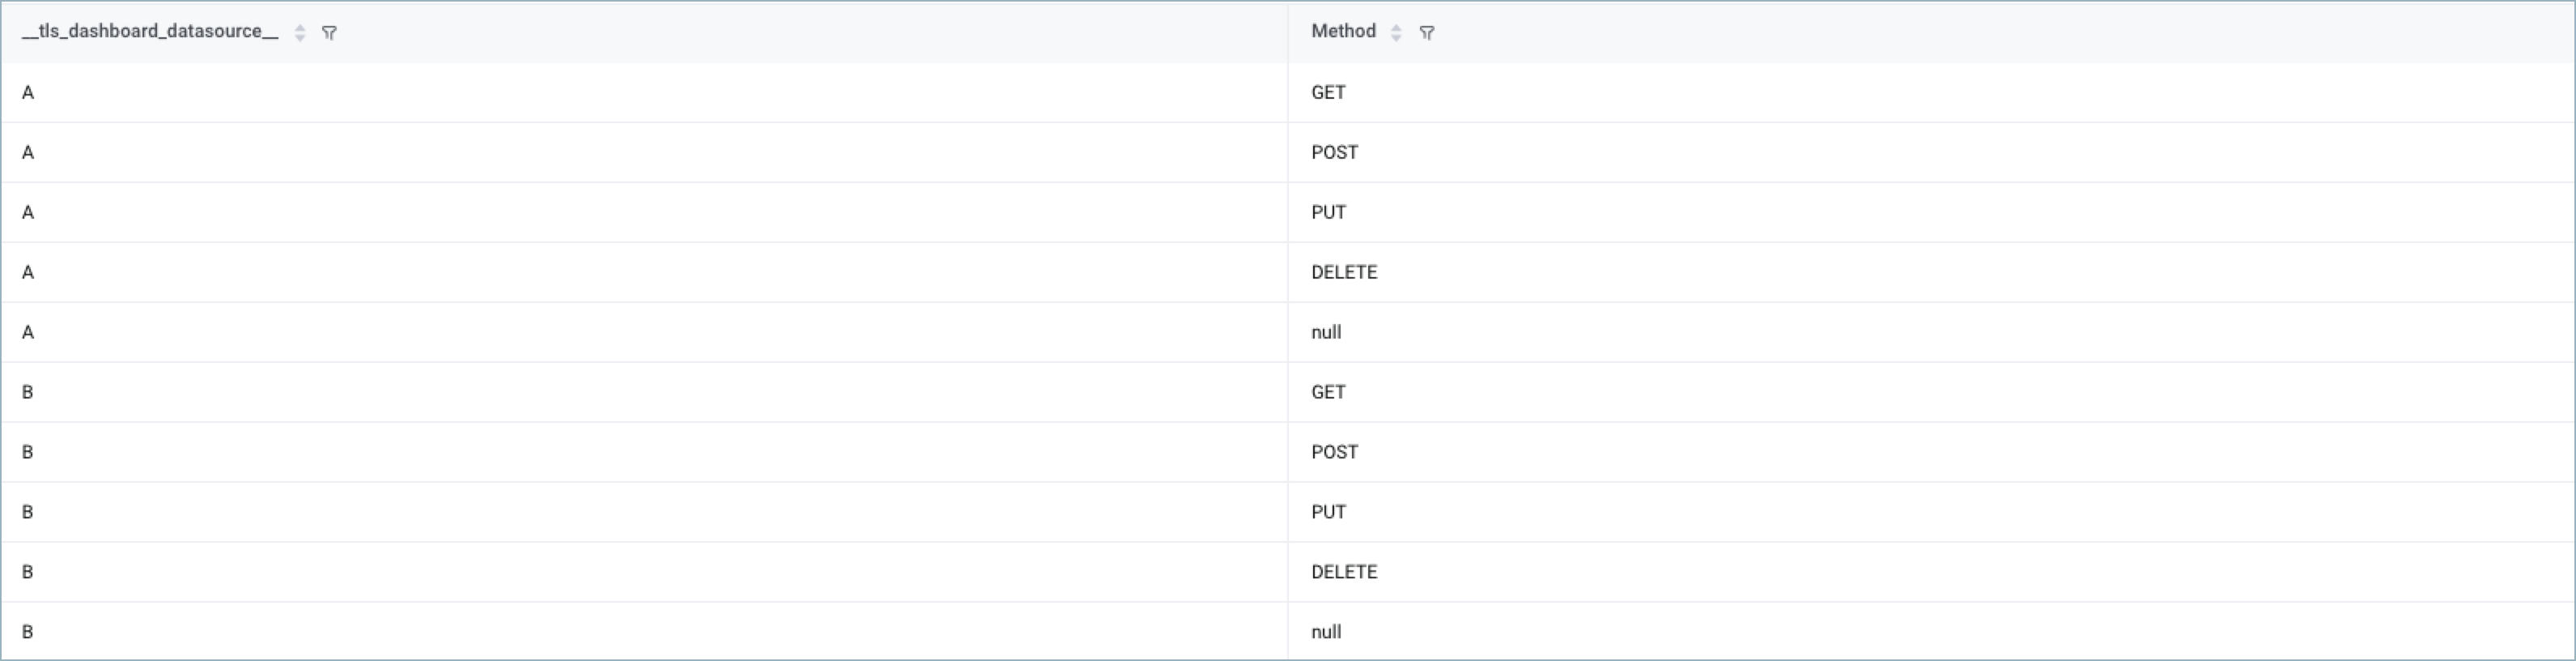Sort by __tls_dashboard_datasource__ using sort arrows

click(300, 33)
